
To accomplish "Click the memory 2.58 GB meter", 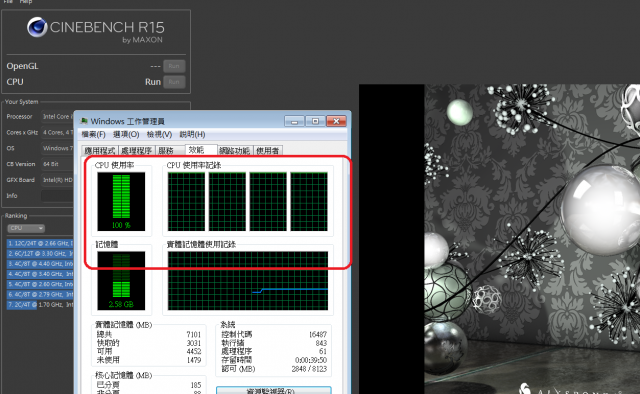I will pos(121,281).
